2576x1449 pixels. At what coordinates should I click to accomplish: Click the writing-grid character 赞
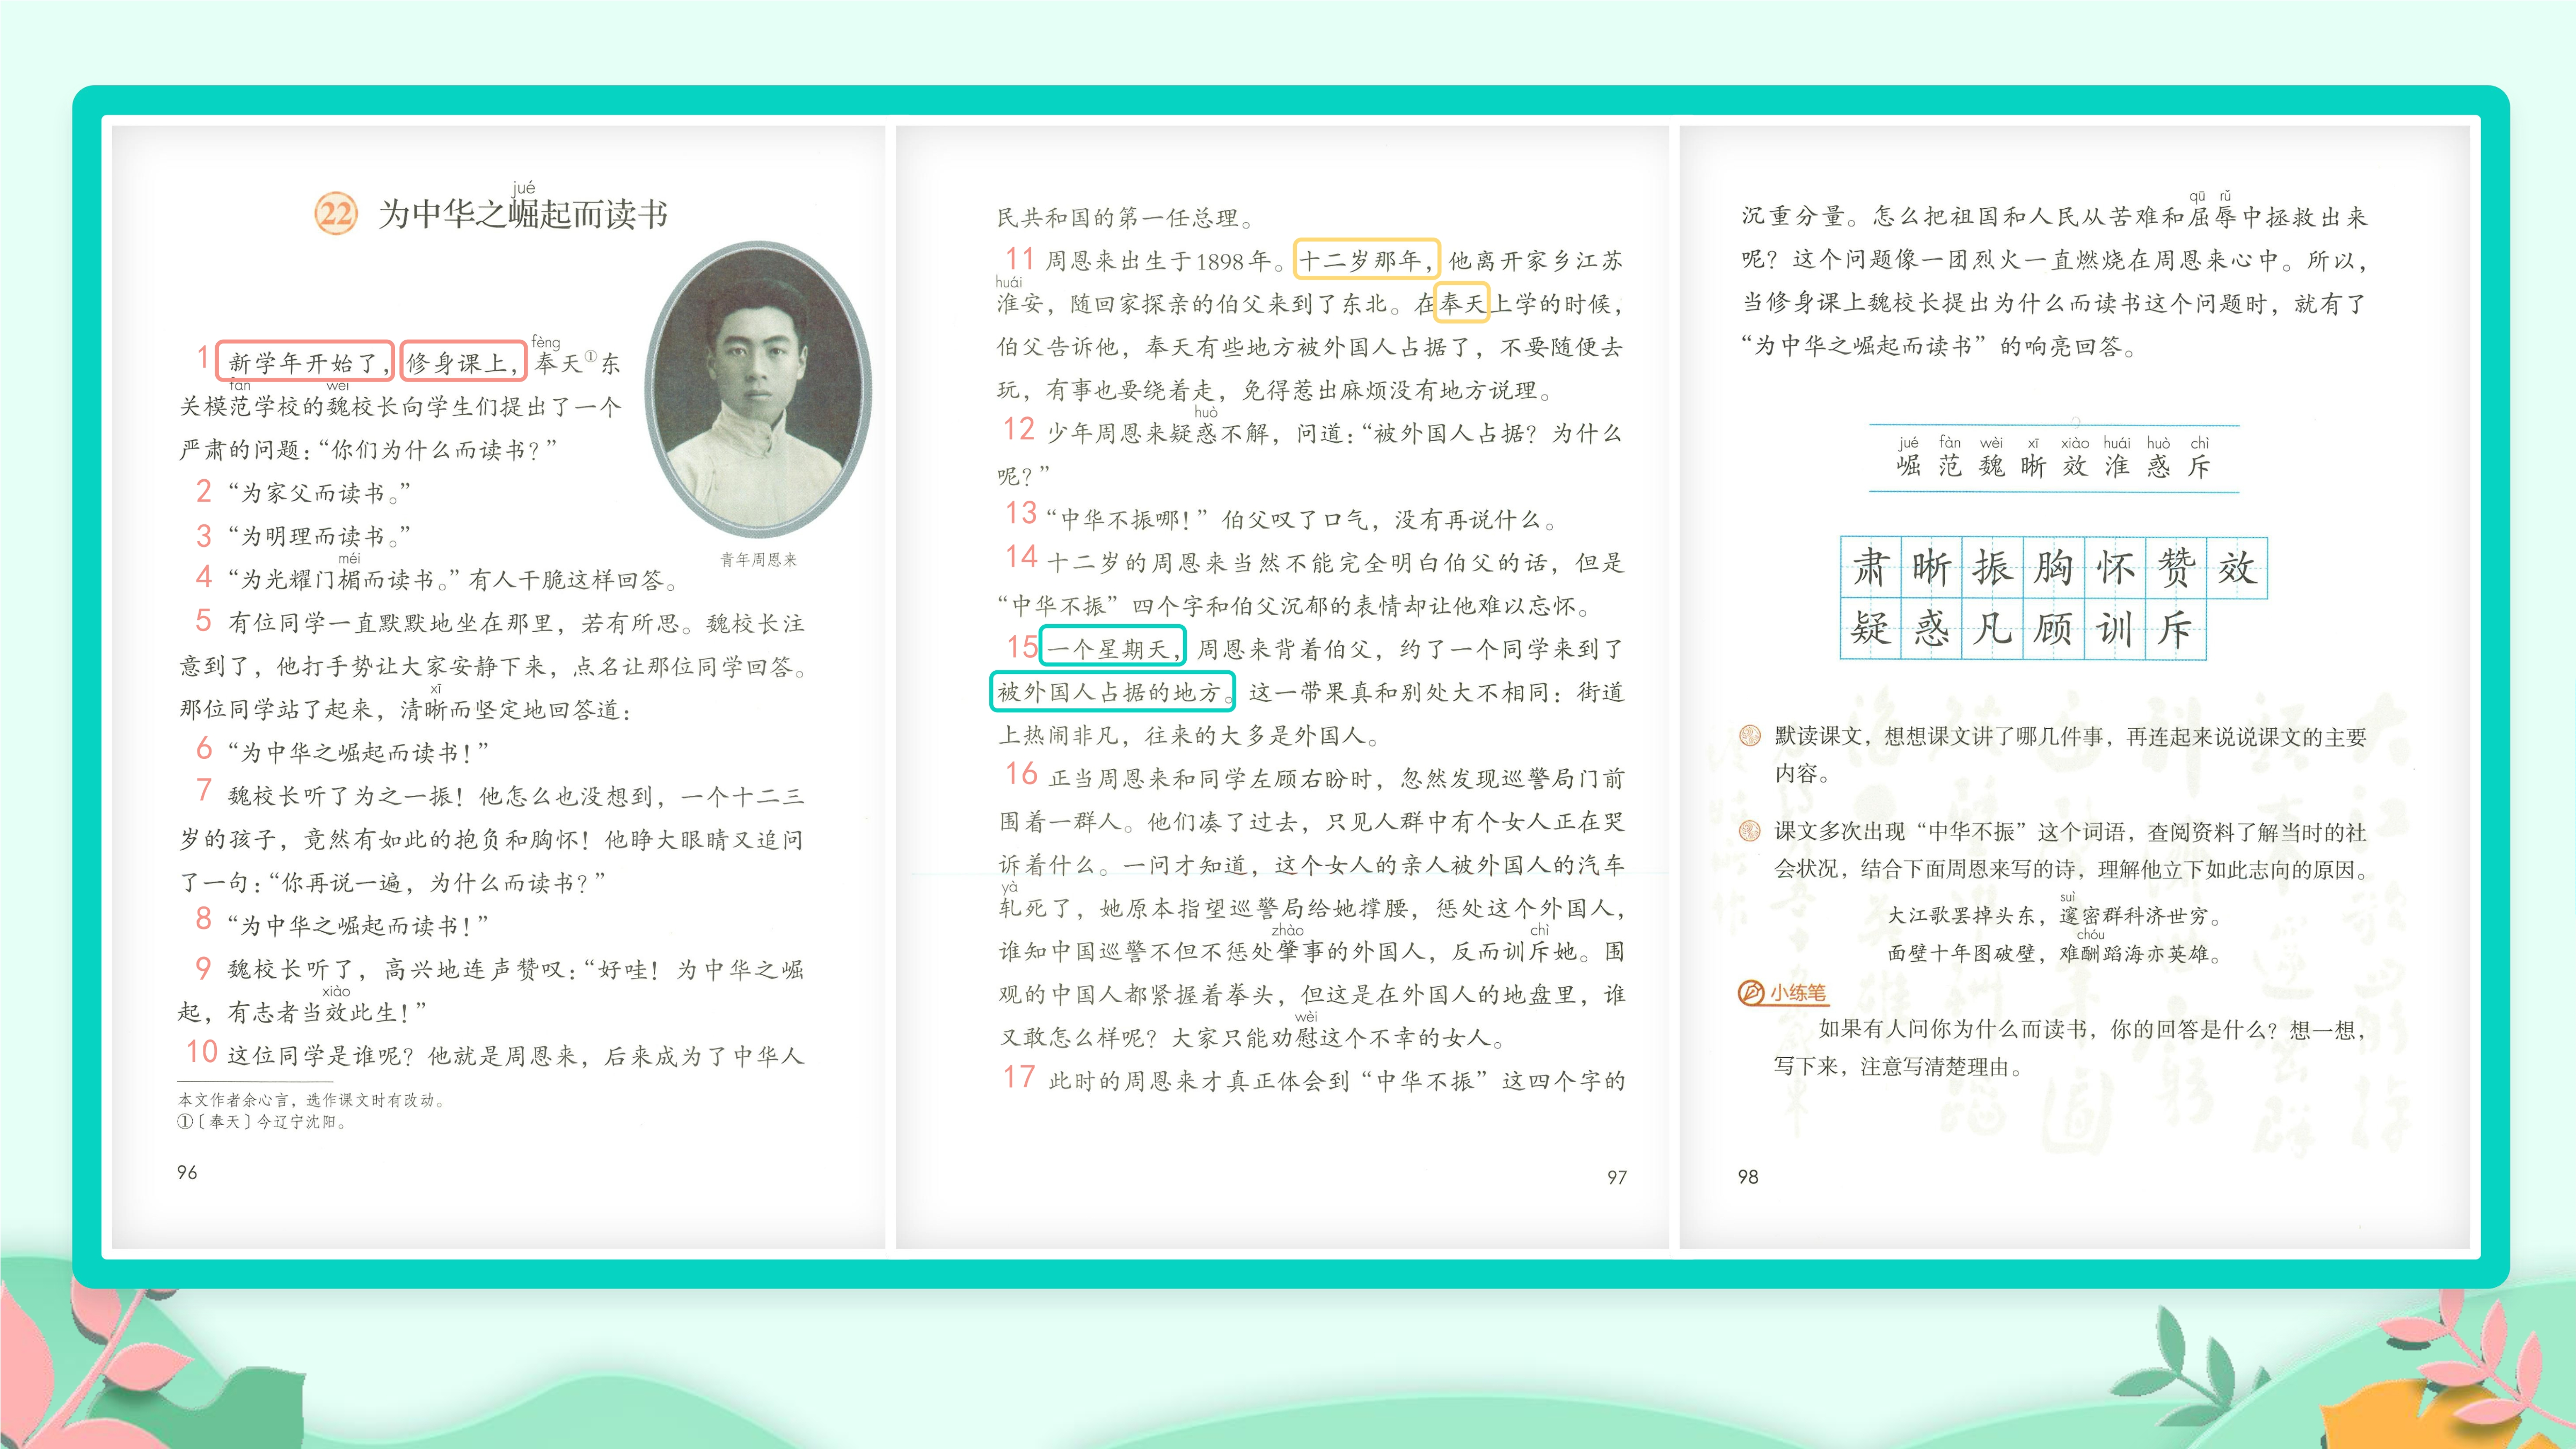[x=2176, y=568]
